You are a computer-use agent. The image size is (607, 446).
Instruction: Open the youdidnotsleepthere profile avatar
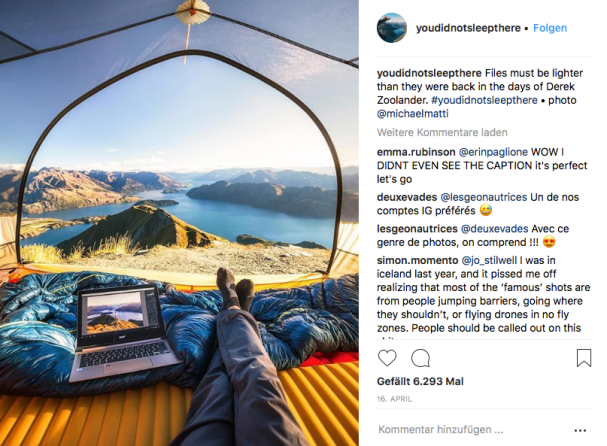click(x=392, y=28)
